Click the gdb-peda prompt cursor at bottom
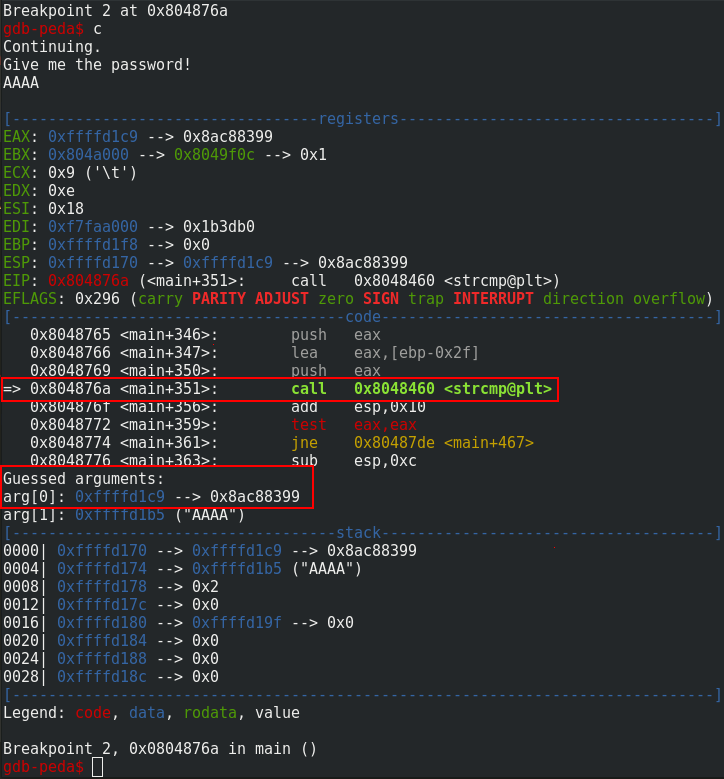 tap(97, 767)
